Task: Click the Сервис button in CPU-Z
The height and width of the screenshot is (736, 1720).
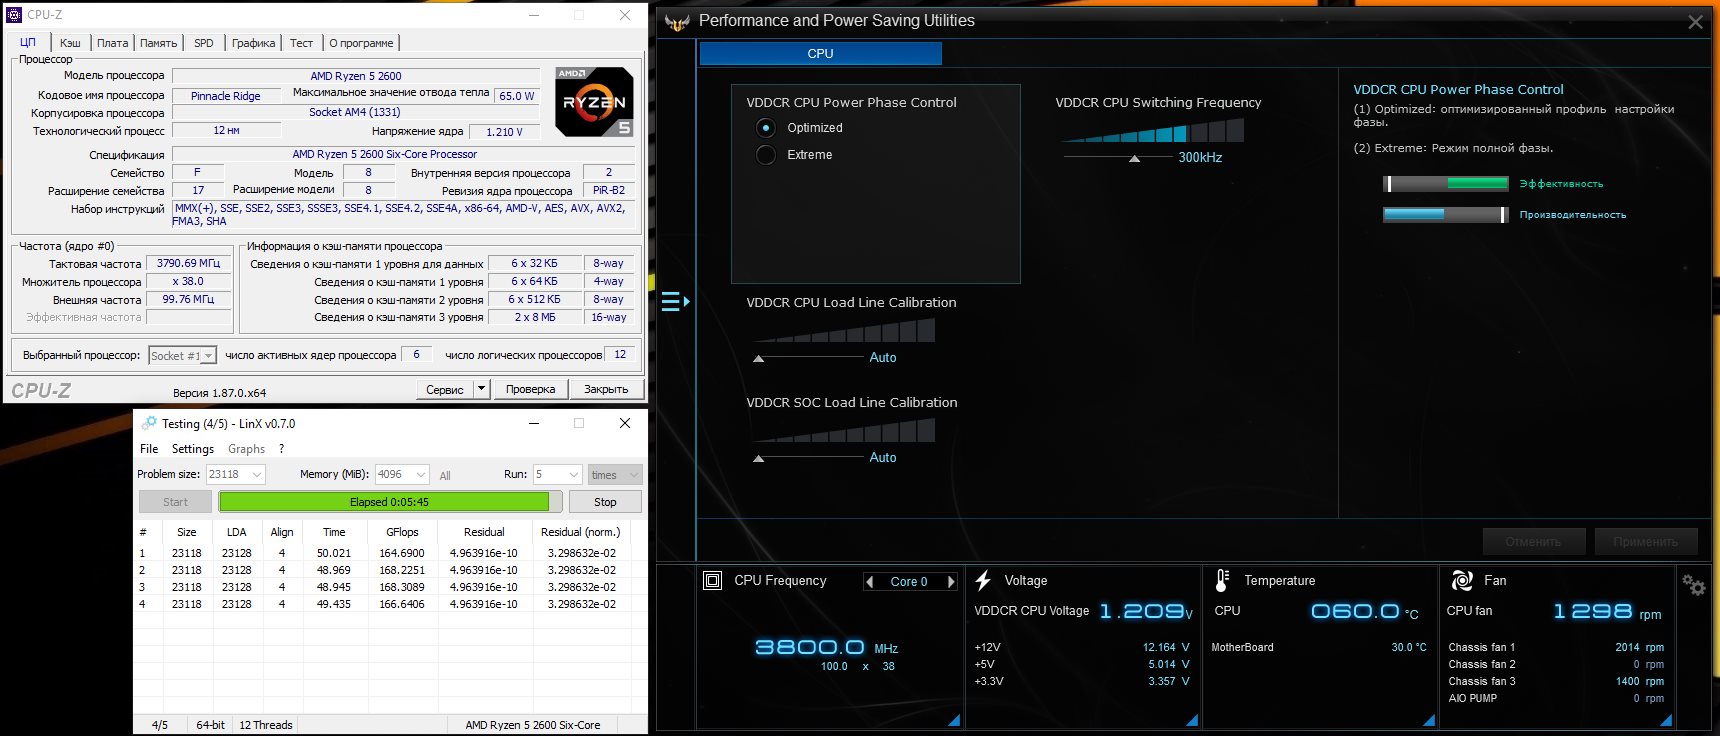Action: 444,389
